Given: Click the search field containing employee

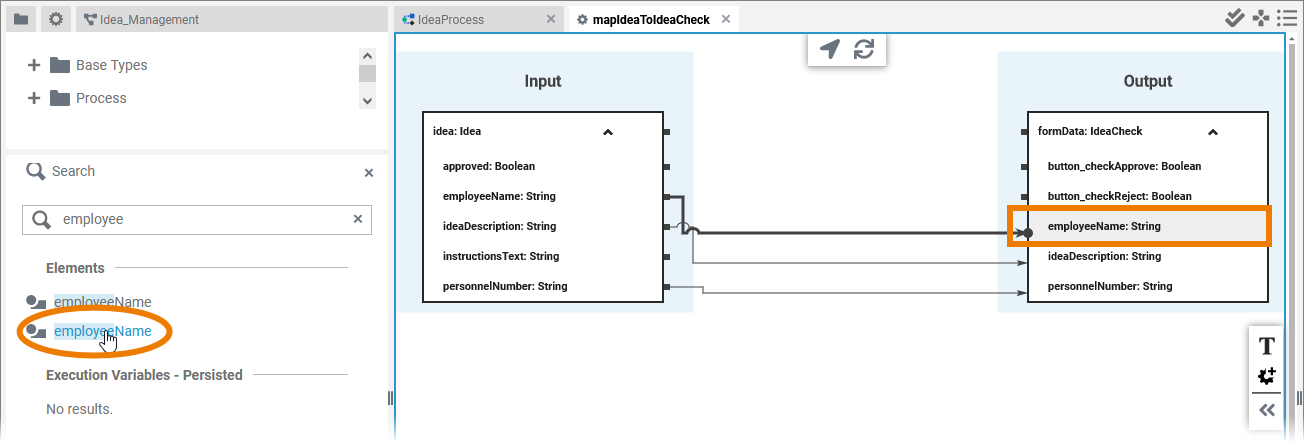Looking at the screenshot, I should point(200,219).
